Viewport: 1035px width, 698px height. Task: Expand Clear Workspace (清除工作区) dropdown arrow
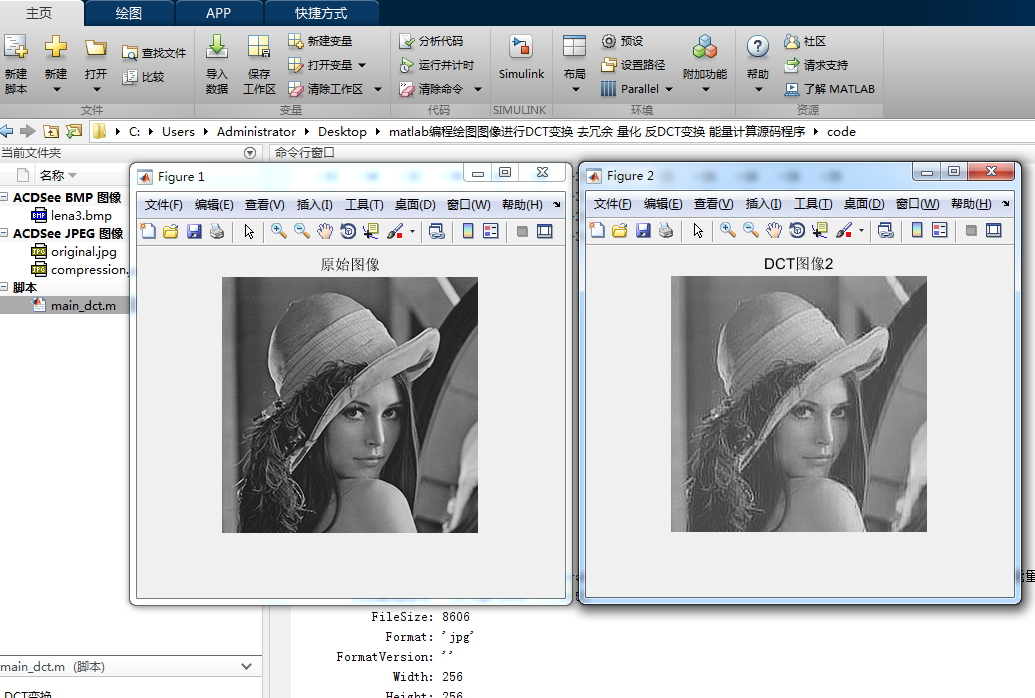pos(378,89)
